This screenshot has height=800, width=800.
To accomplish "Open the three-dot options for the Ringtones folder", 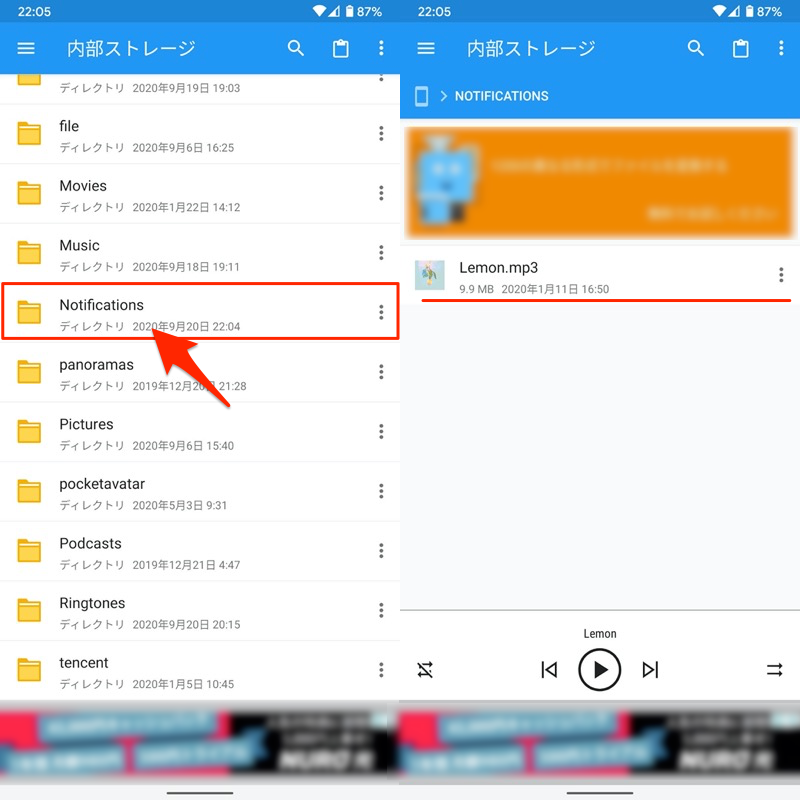I will pos(381,611).
